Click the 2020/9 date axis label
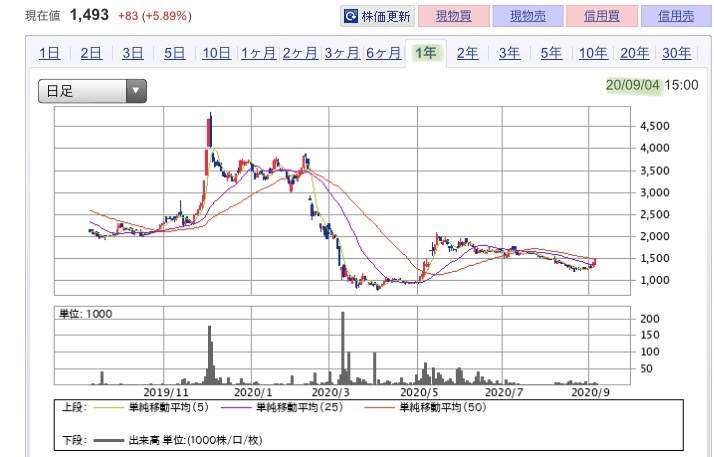The height and width of the screenshot is (457, 714). [591, 392]
